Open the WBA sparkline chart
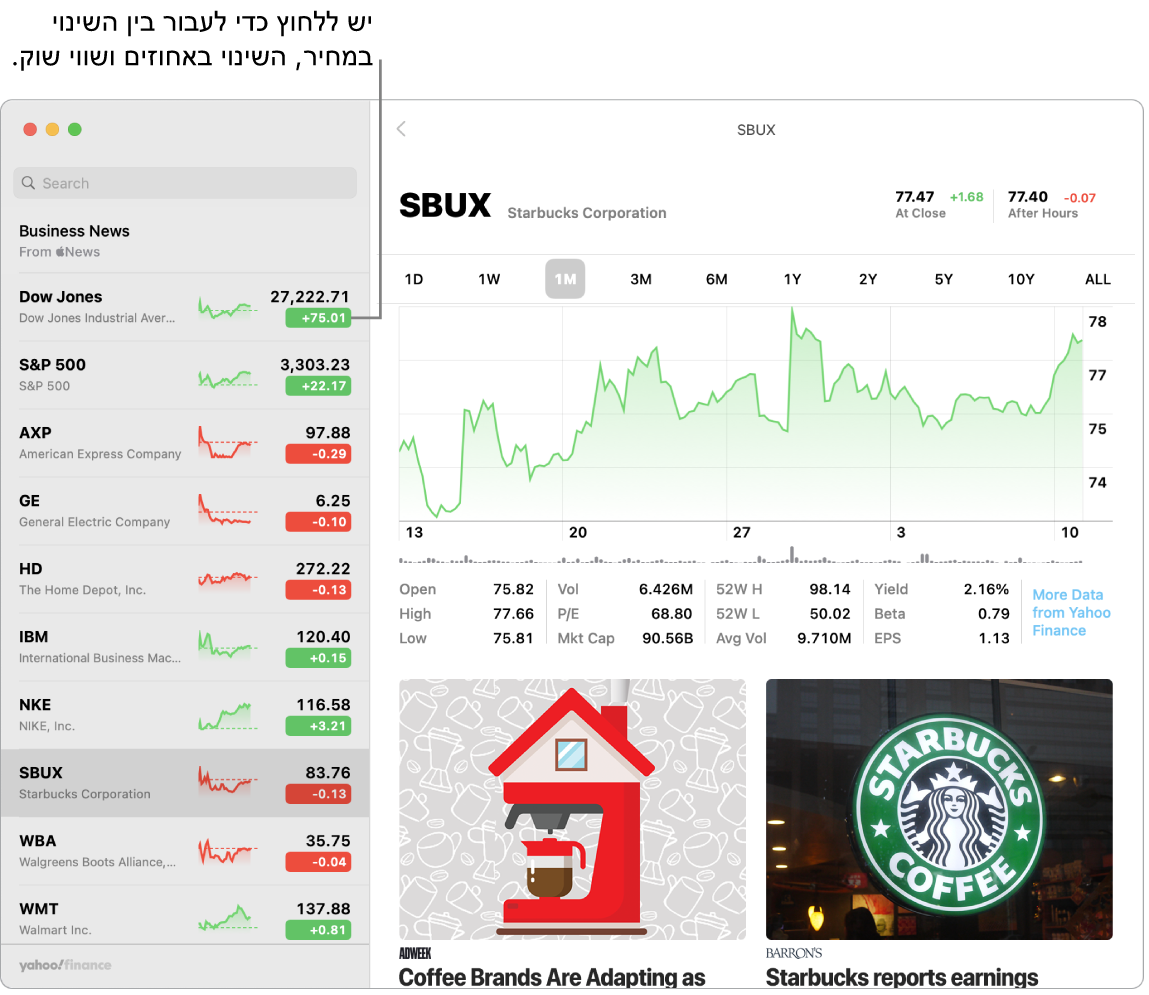 coord(228,851)
